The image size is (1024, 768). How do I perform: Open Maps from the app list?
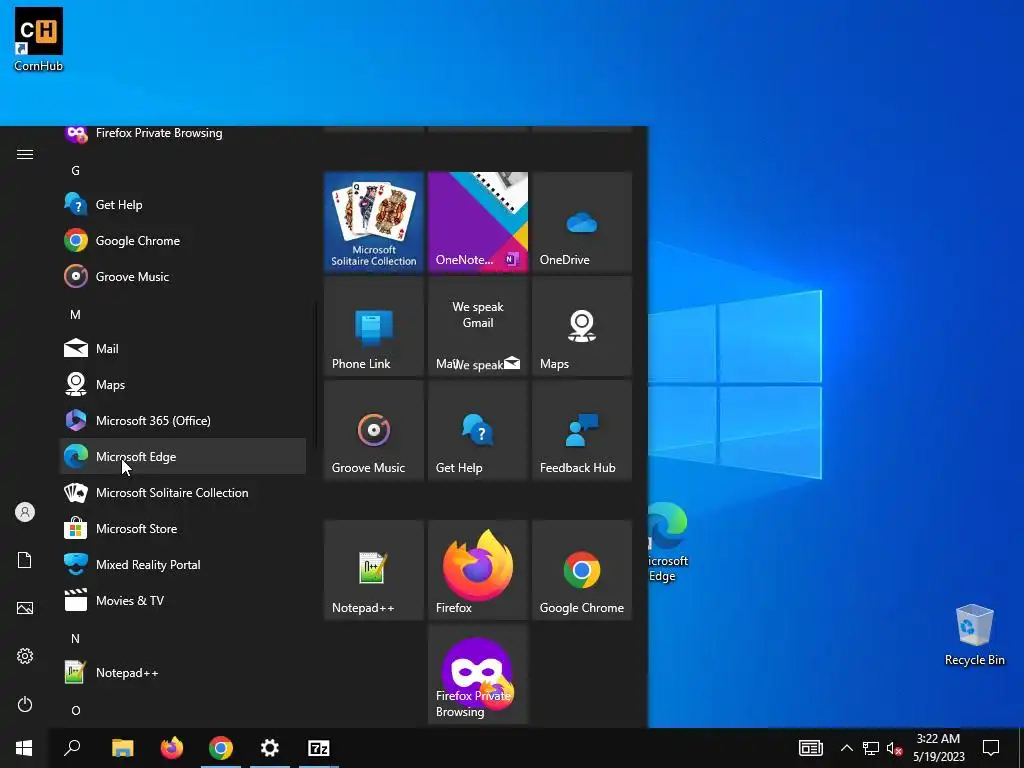pyautogui.click(x=183, y=385)
